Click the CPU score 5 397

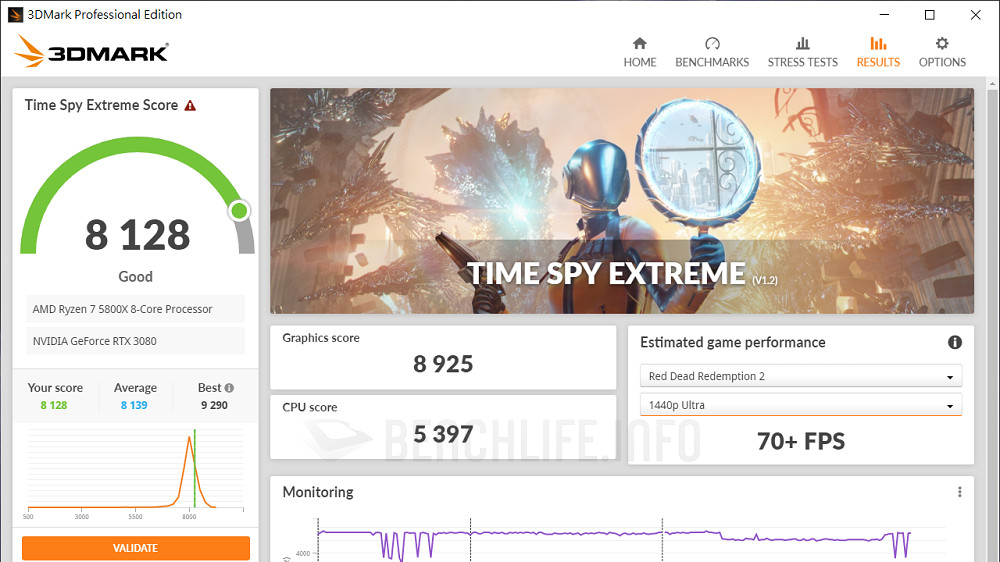click(443, 434)
